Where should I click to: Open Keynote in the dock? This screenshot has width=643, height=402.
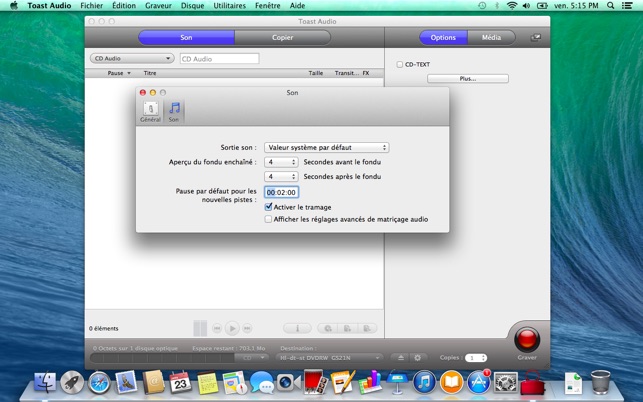pyautogui.click(x=397, y=382)
